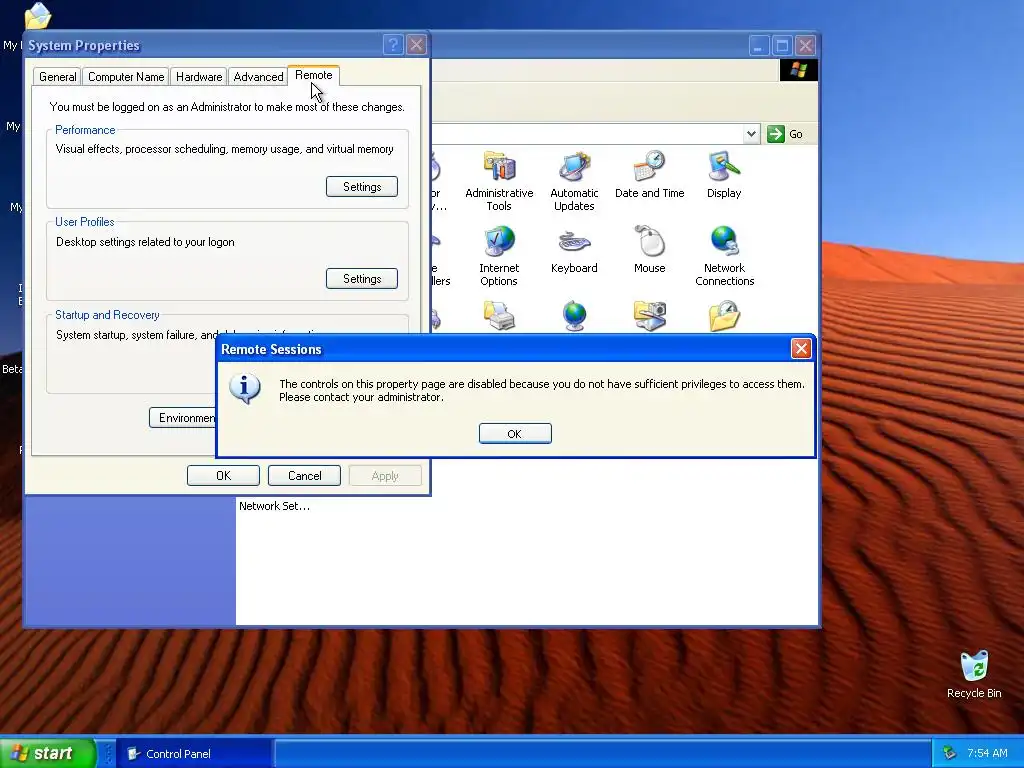Switch to the Hardware tab

pos(199,76)
